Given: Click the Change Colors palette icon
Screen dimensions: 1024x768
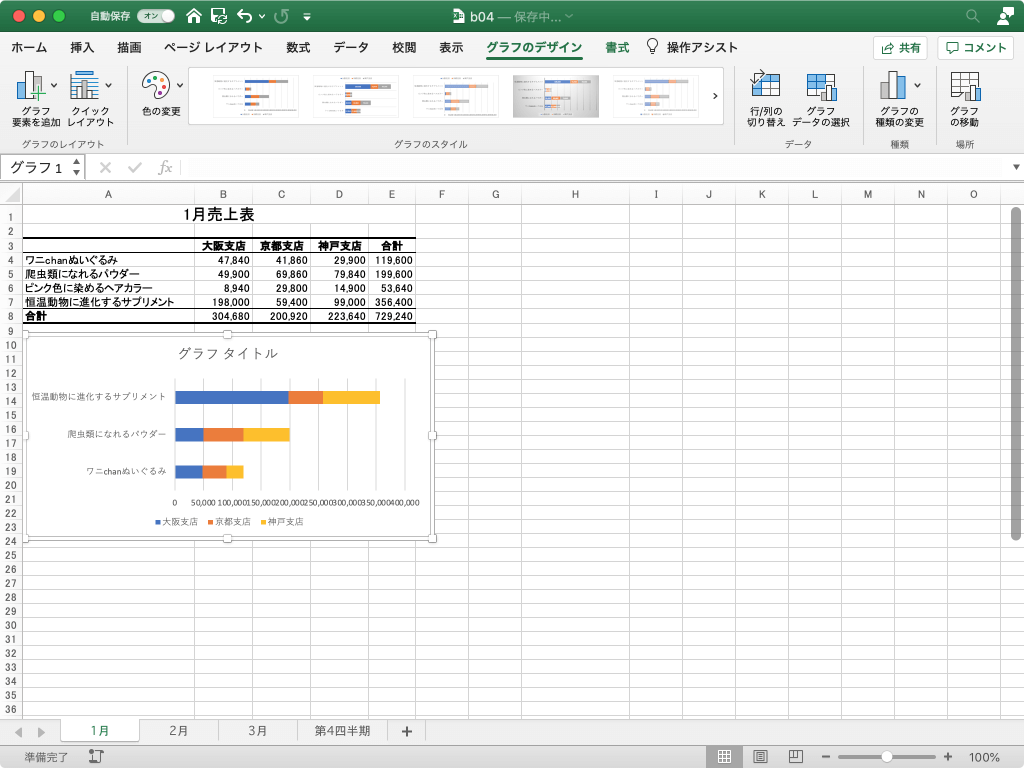Looking at the screenshot, I should [155, 85].
